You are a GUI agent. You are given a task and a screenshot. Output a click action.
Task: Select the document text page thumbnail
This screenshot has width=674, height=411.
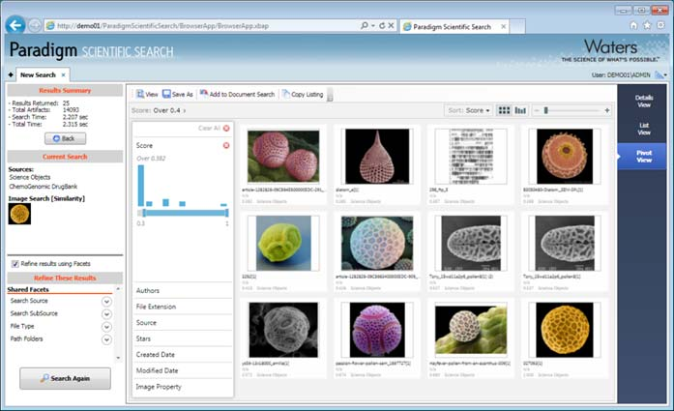(x=471, y=156)
